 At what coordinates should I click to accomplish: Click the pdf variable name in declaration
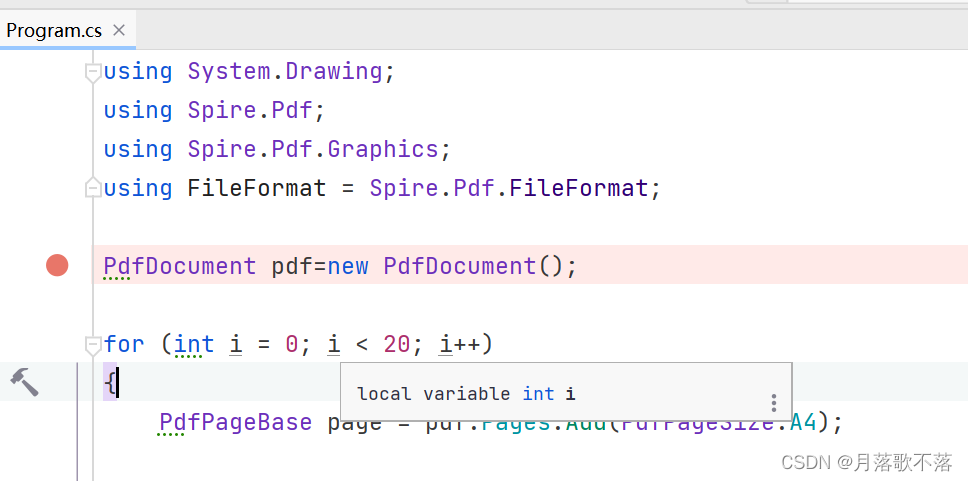pos(293,267)
